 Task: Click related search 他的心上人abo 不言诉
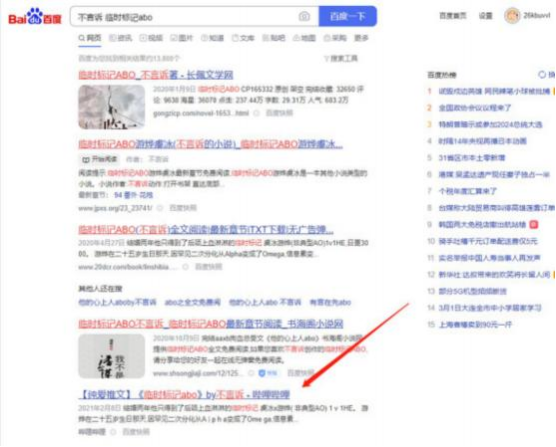(x=265, y=302)
